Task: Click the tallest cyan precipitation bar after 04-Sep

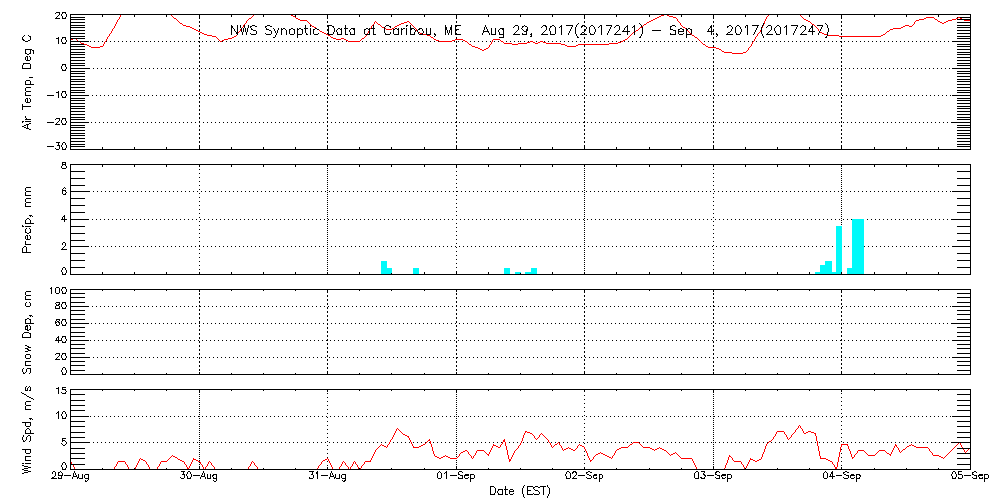Action: pyautogui.click(x=858, y=246)
